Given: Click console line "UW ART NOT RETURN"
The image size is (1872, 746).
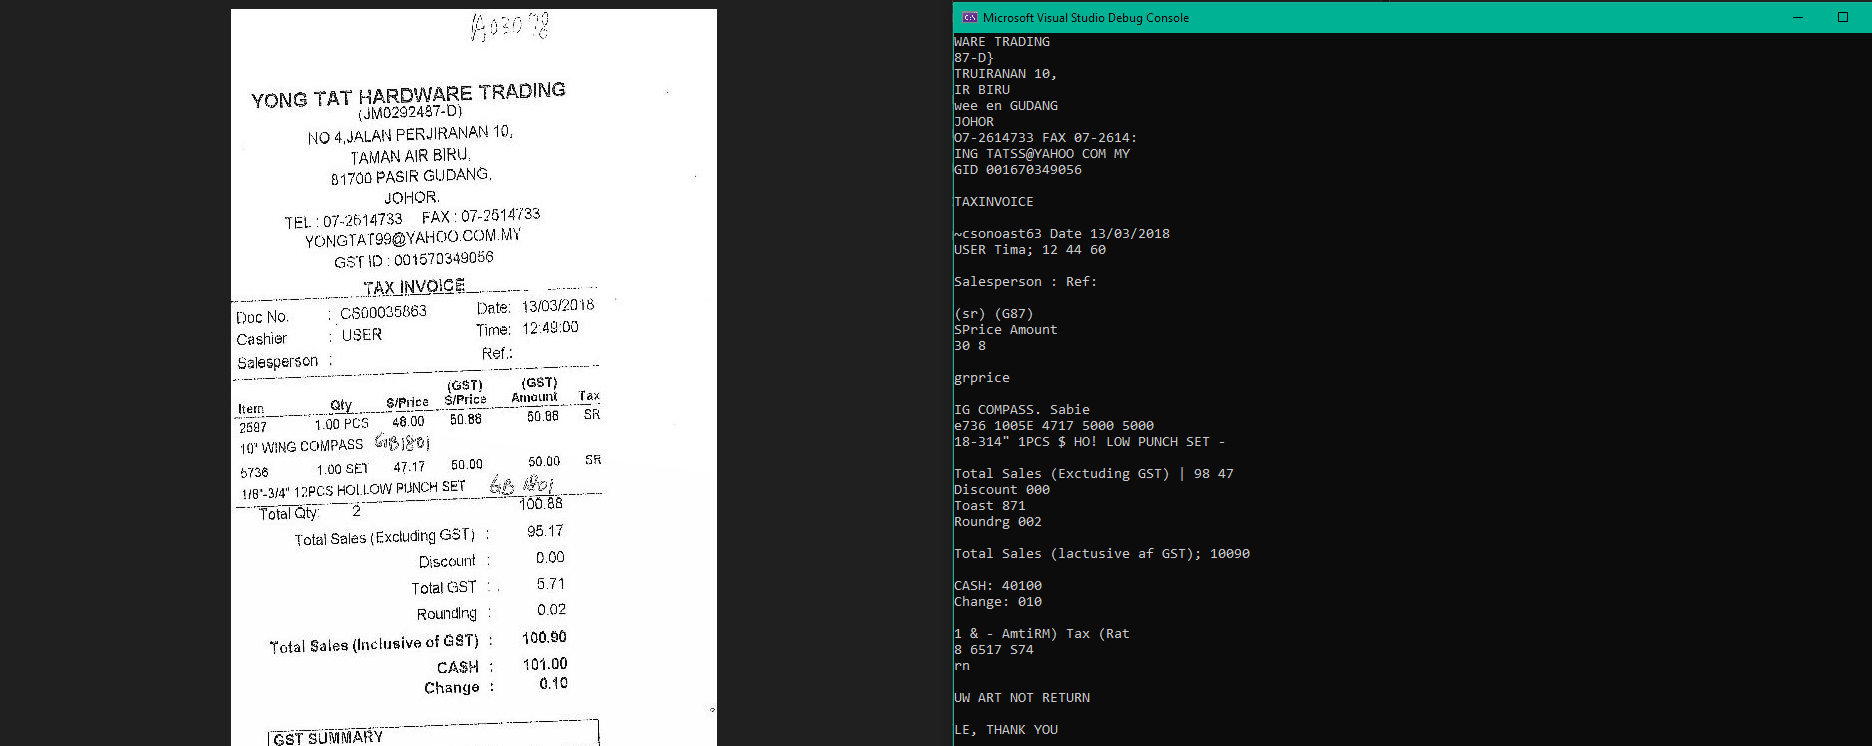Looking at the screenshot, I should coord(1022,698).
